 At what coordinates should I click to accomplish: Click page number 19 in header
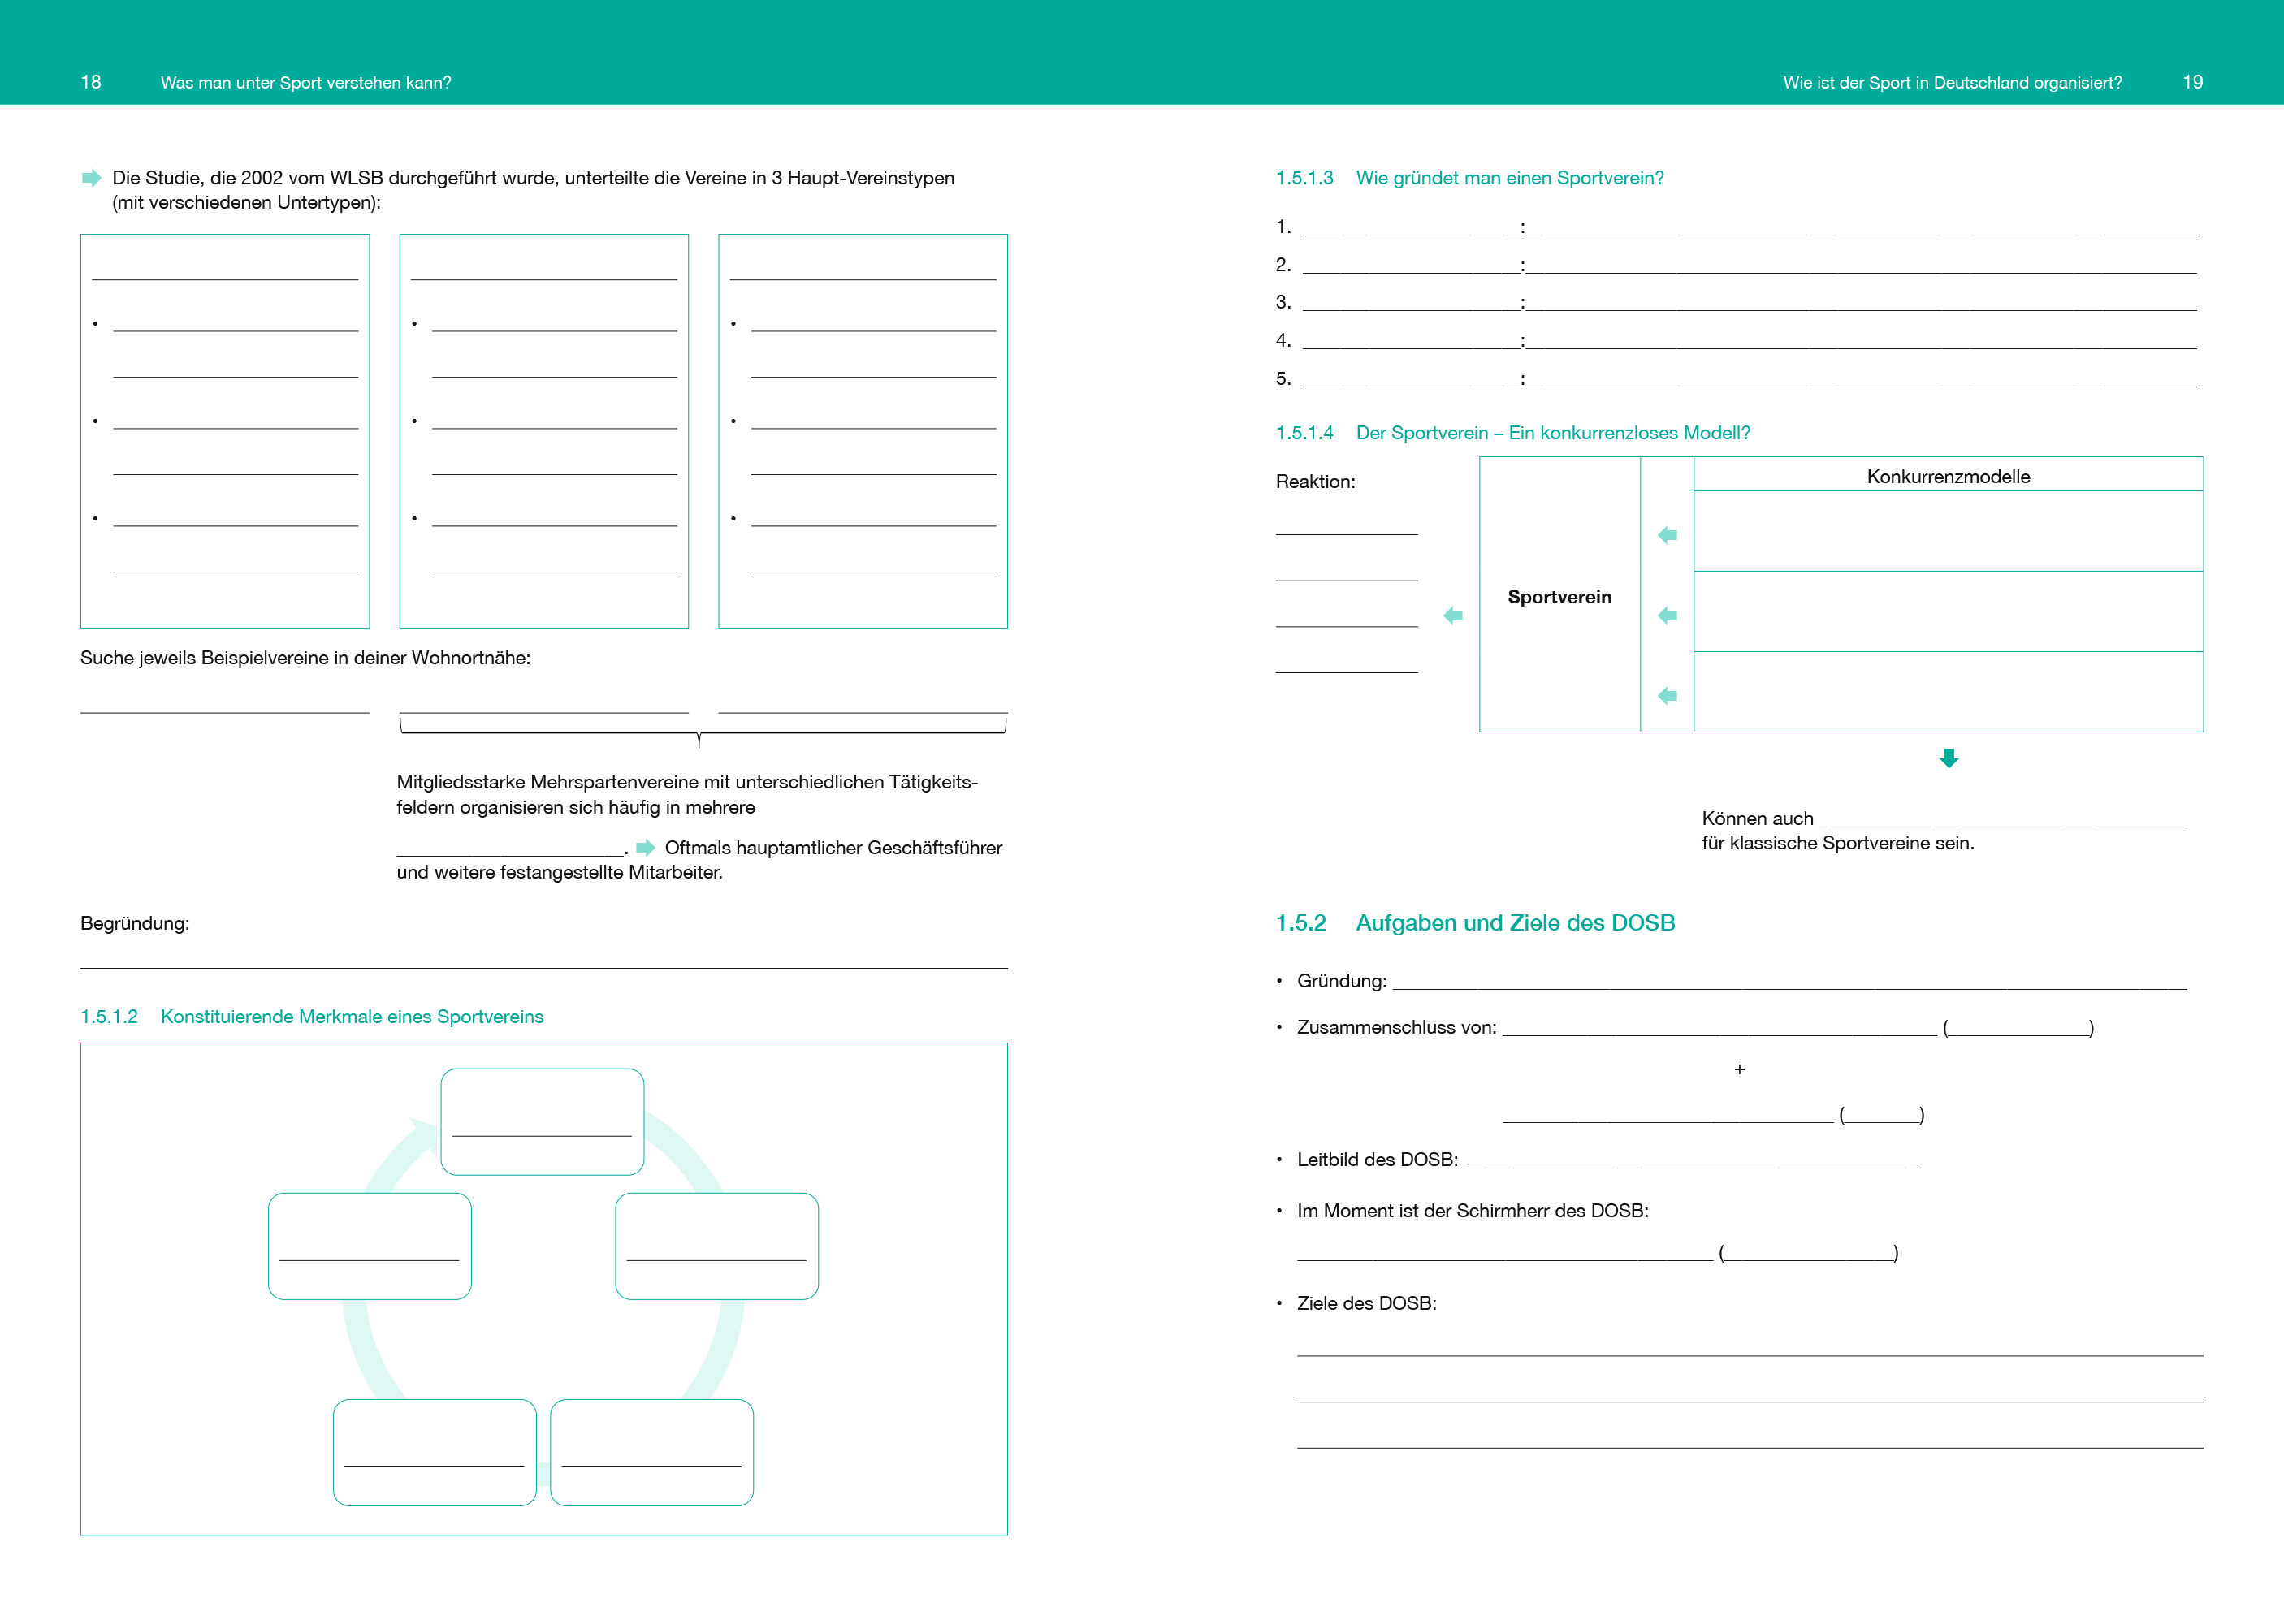pos(2192,82)
